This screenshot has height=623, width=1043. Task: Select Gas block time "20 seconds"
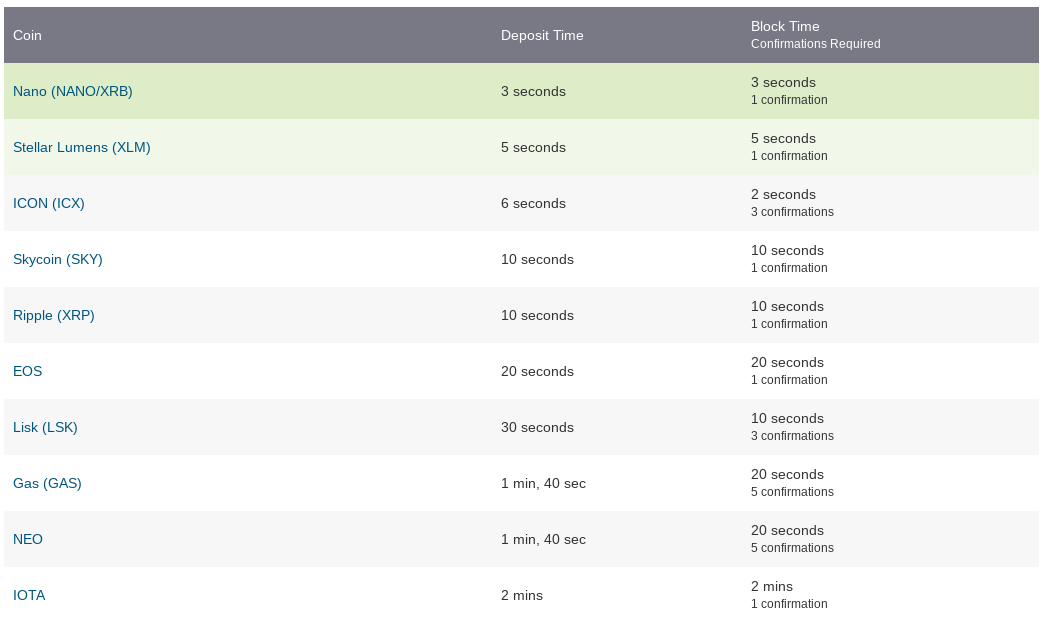click(788, 474)
